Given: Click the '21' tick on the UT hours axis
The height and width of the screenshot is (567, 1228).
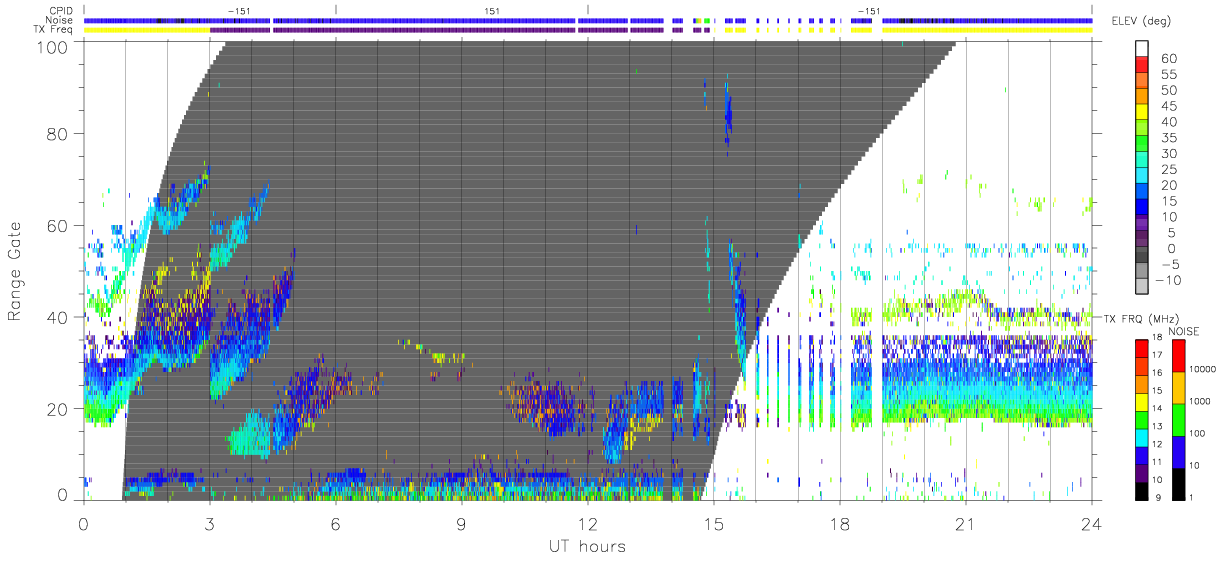Looking at the screenshot, I should [966, 523].
